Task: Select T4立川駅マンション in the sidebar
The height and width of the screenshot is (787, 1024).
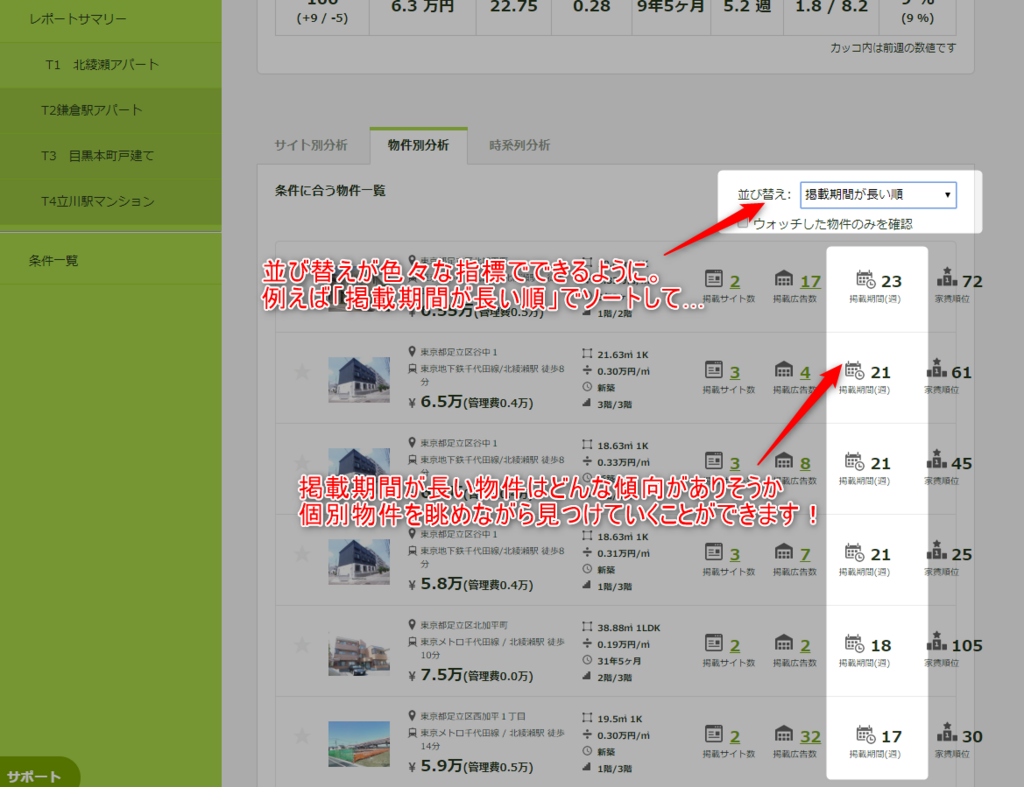Action: pyautogui.click(x=110, y=202)
